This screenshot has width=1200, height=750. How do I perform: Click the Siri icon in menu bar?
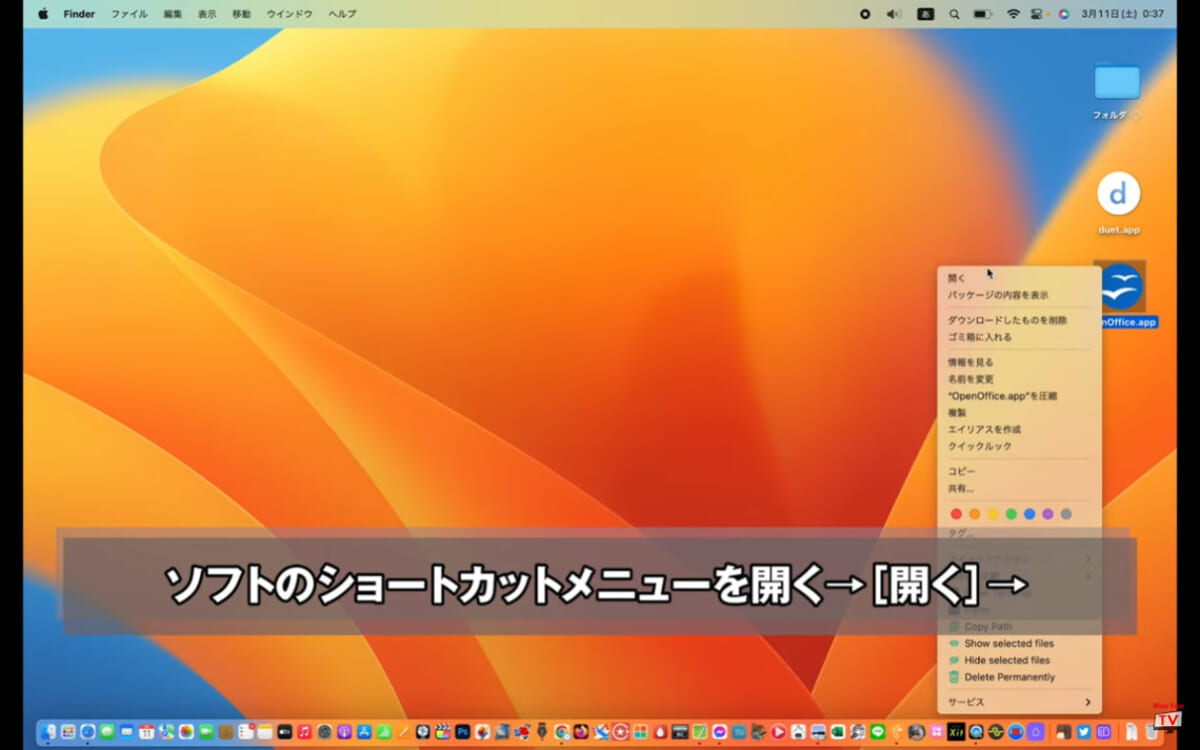click(x=1063, y=14)
